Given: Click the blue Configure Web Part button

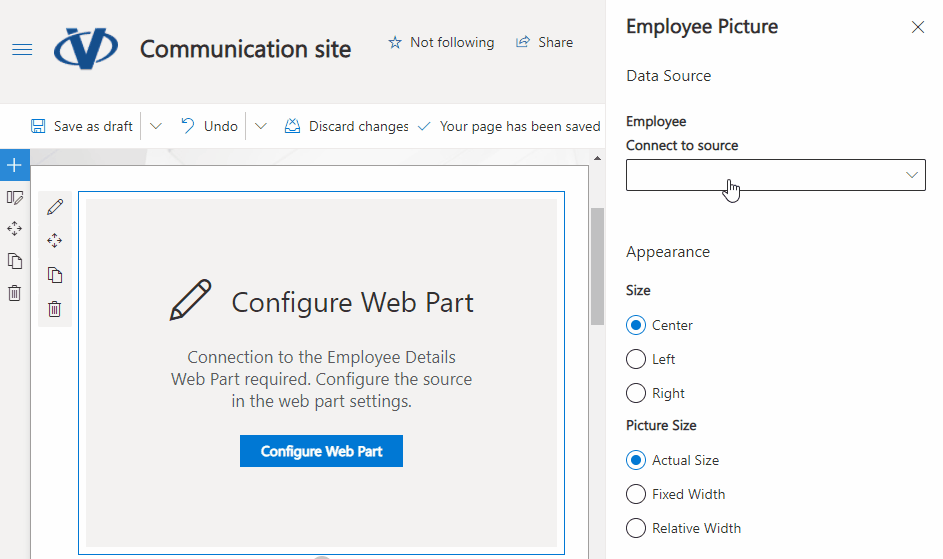Looking at the screenshot, I should (321, 451).
